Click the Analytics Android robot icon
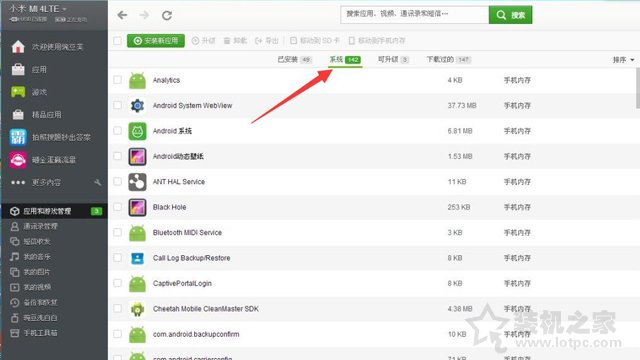 coord(137,80)
